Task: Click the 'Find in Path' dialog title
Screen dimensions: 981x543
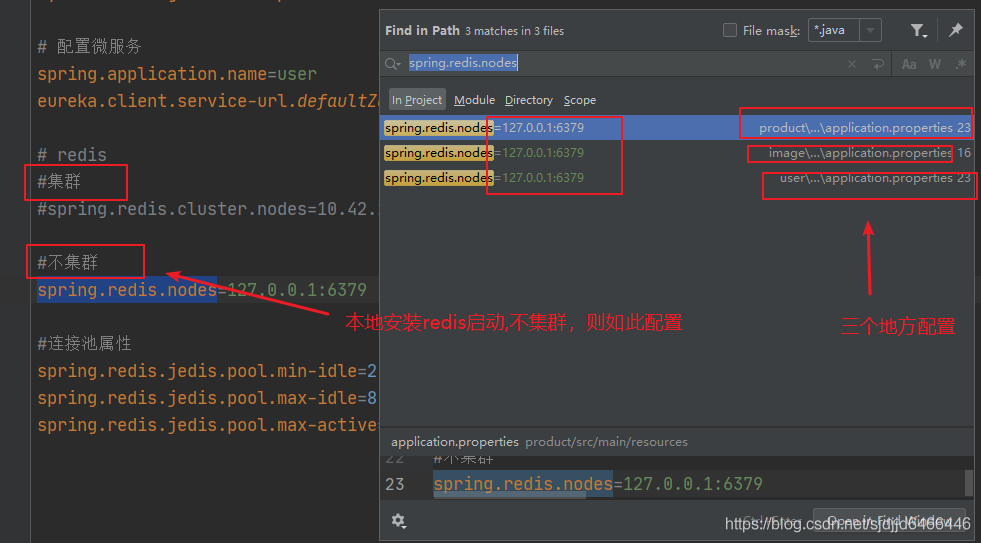Action: [422, 31]
